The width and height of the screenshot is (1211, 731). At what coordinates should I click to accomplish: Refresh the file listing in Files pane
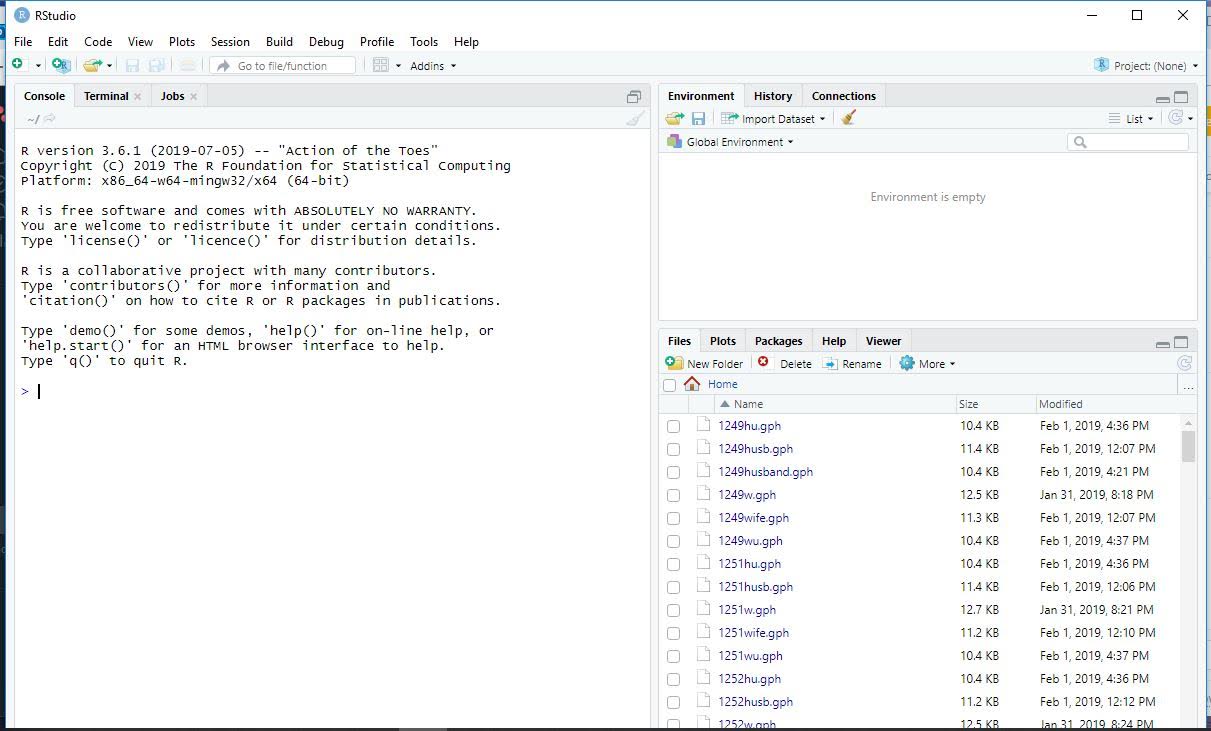point(1185,364)
